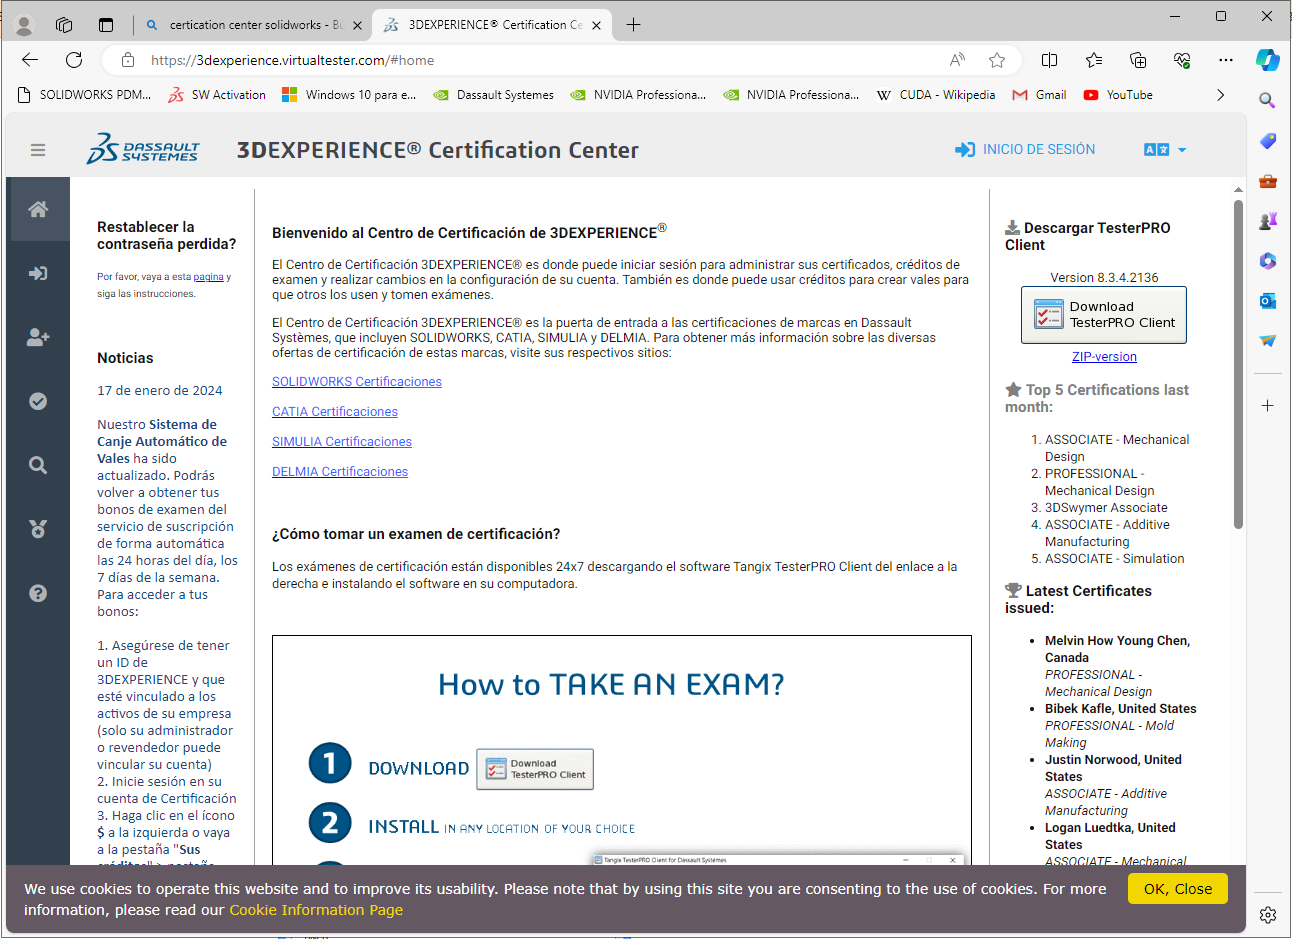Toggle split screen browser icon
1292x939 pixels.
(x=1050, y=60)
